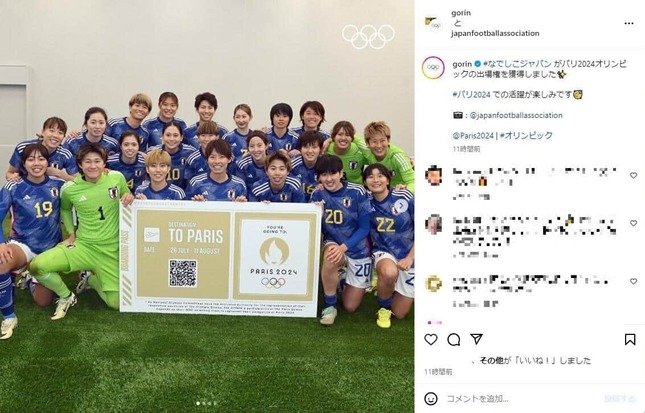Click the #なでしこジャパン hashtag

pyautogui.click(x=517, y=64)
